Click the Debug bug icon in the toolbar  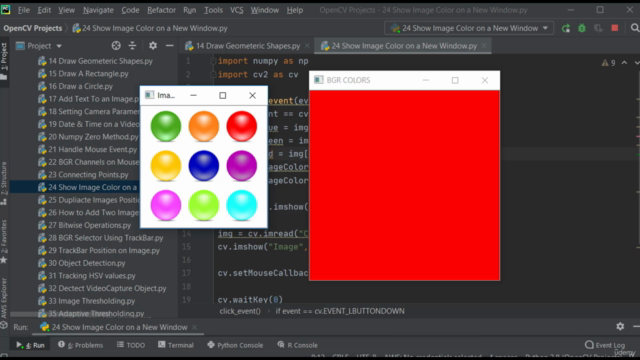582,28
